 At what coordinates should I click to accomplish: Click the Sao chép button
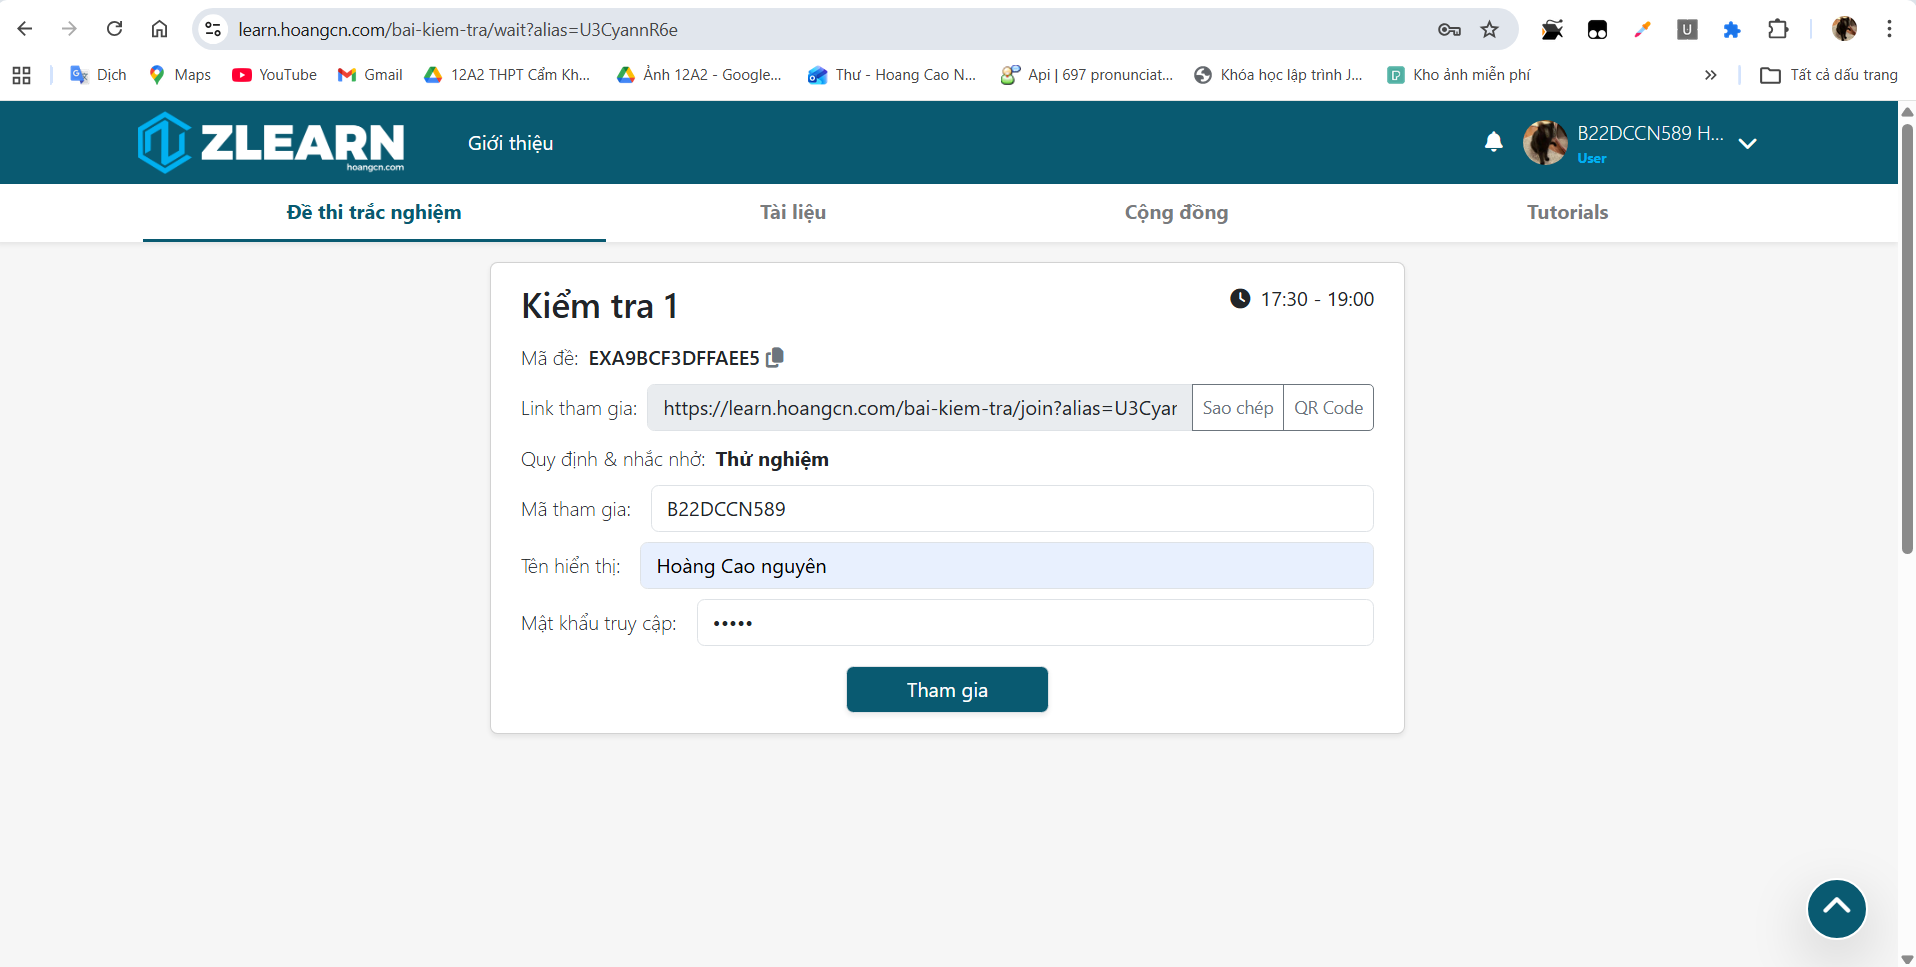[1237, 408]
